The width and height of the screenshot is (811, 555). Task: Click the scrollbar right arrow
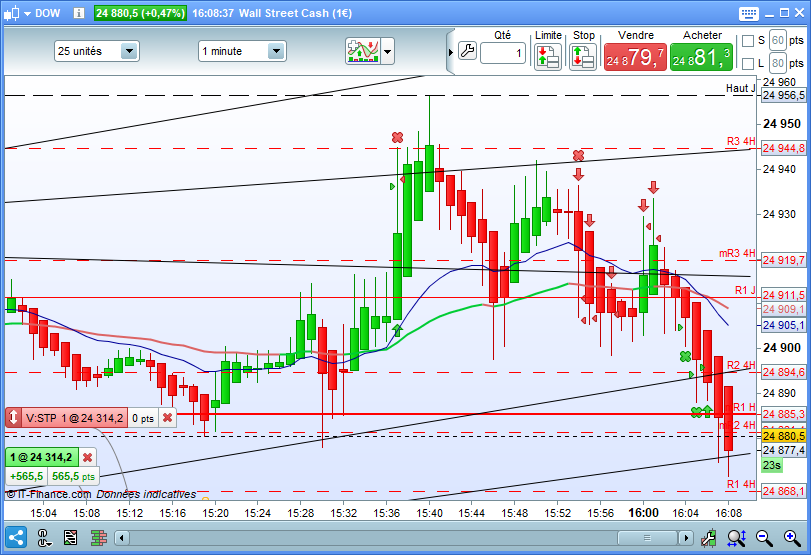[686, 538]
